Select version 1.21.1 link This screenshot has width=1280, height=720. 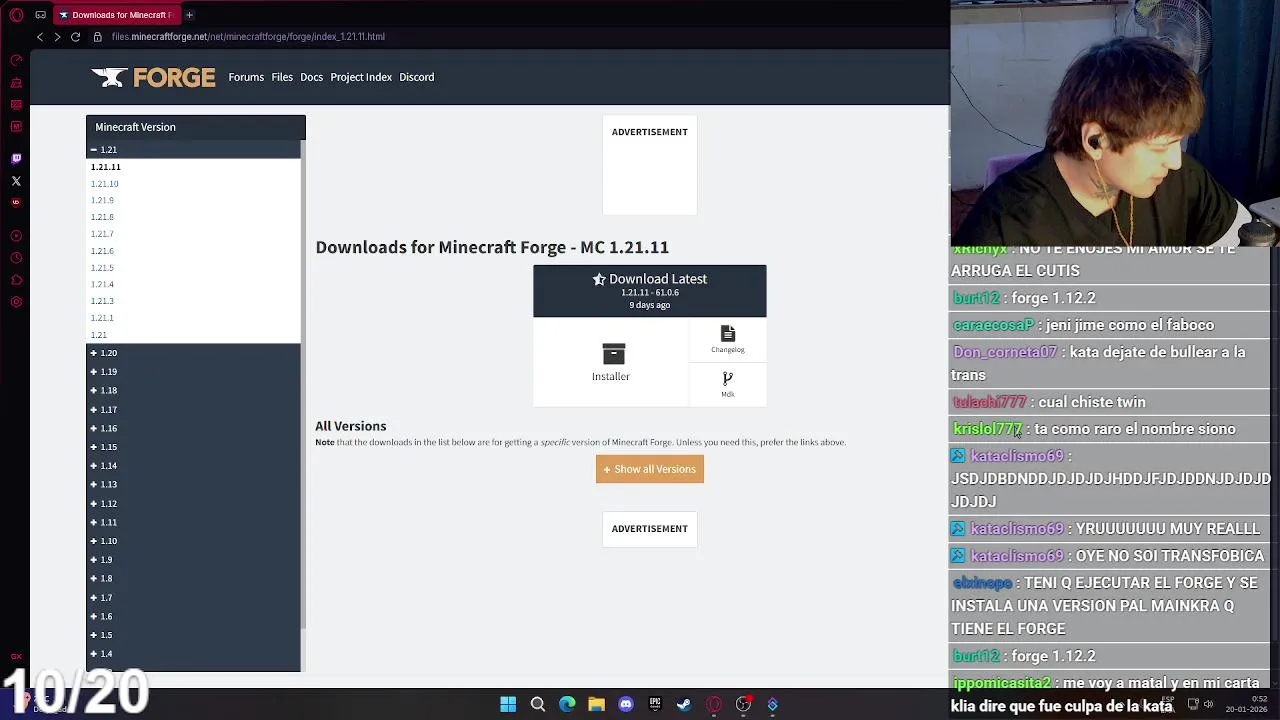(102, 318)
